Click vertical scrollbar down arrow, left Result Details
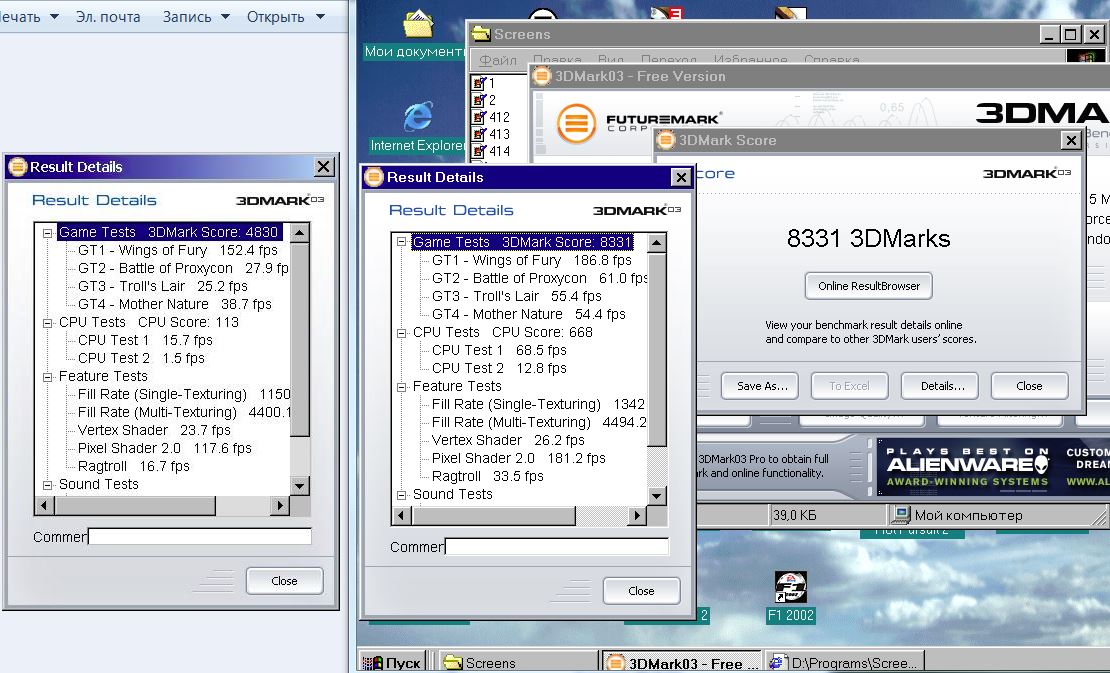 [x=299, y=485]
